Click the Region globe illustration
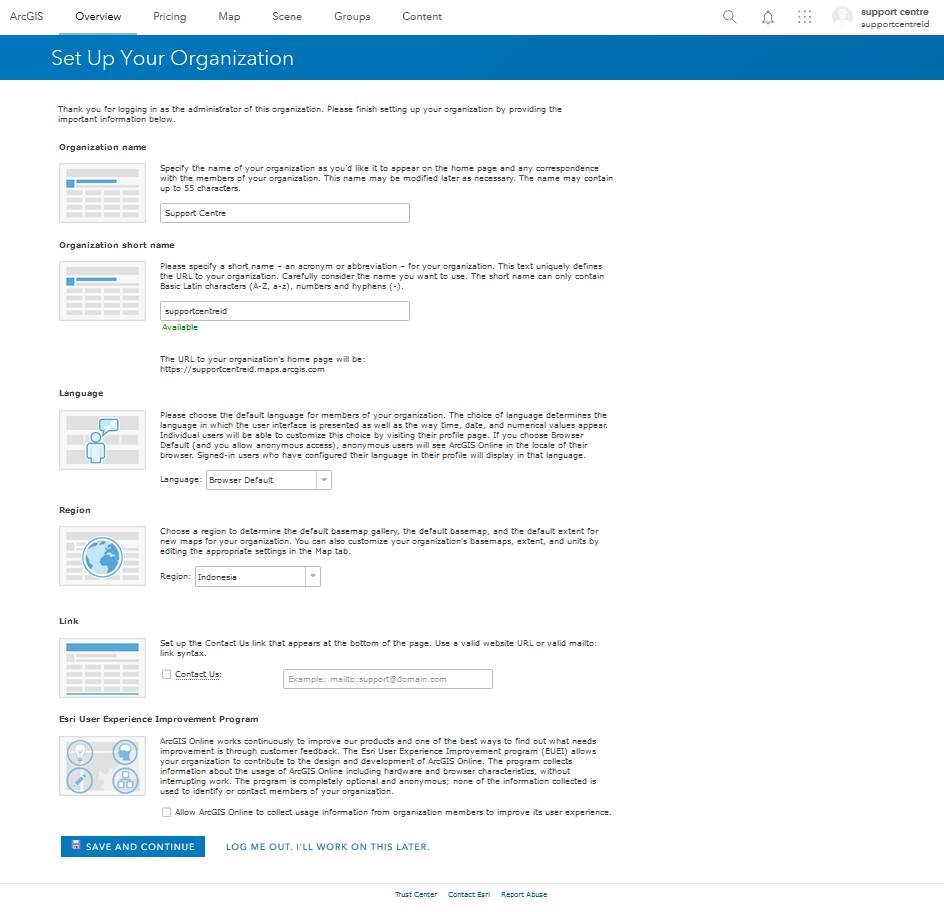This screenshot has width=944, height=912. (102, 556)
